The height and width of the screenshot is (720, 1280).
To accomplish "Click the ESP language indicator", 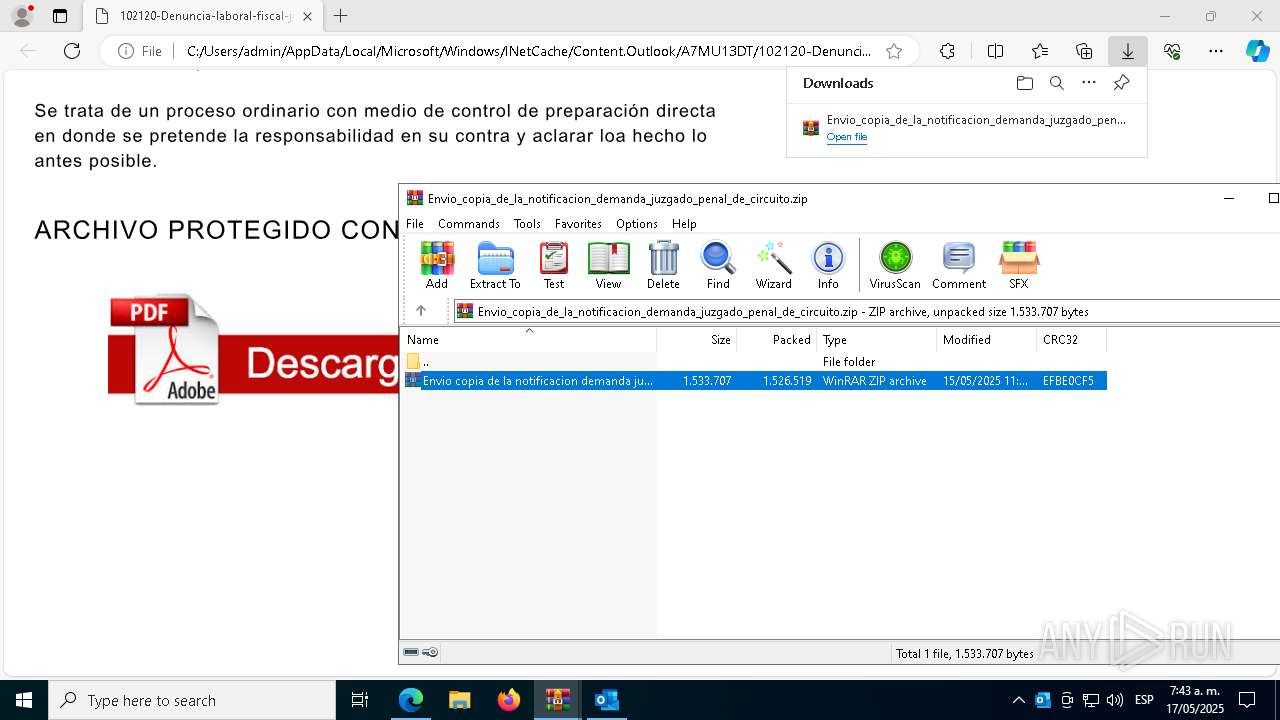I will pyautogui.click(x=1144, y=700).
